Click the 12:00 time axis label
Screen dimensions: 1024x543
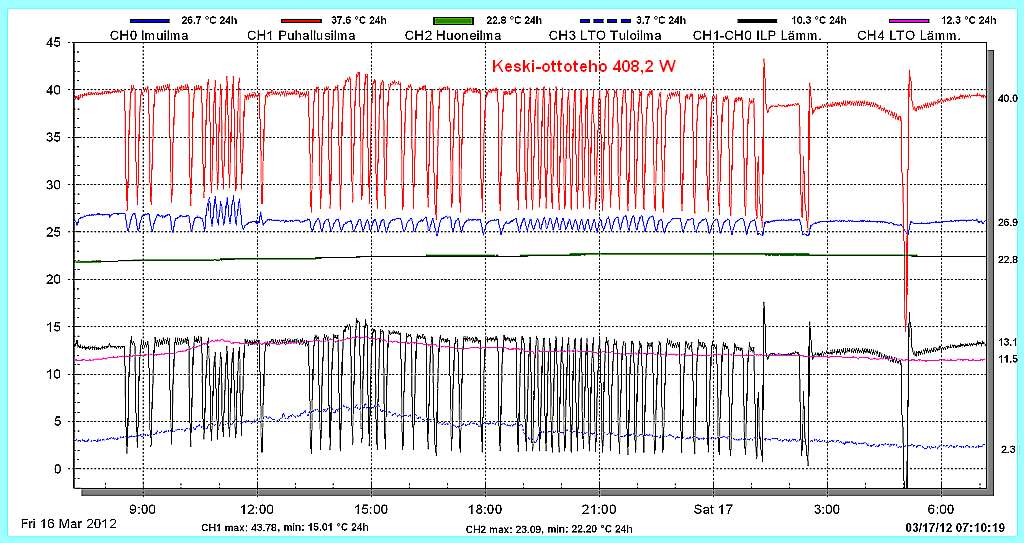(x=258, y=507)
